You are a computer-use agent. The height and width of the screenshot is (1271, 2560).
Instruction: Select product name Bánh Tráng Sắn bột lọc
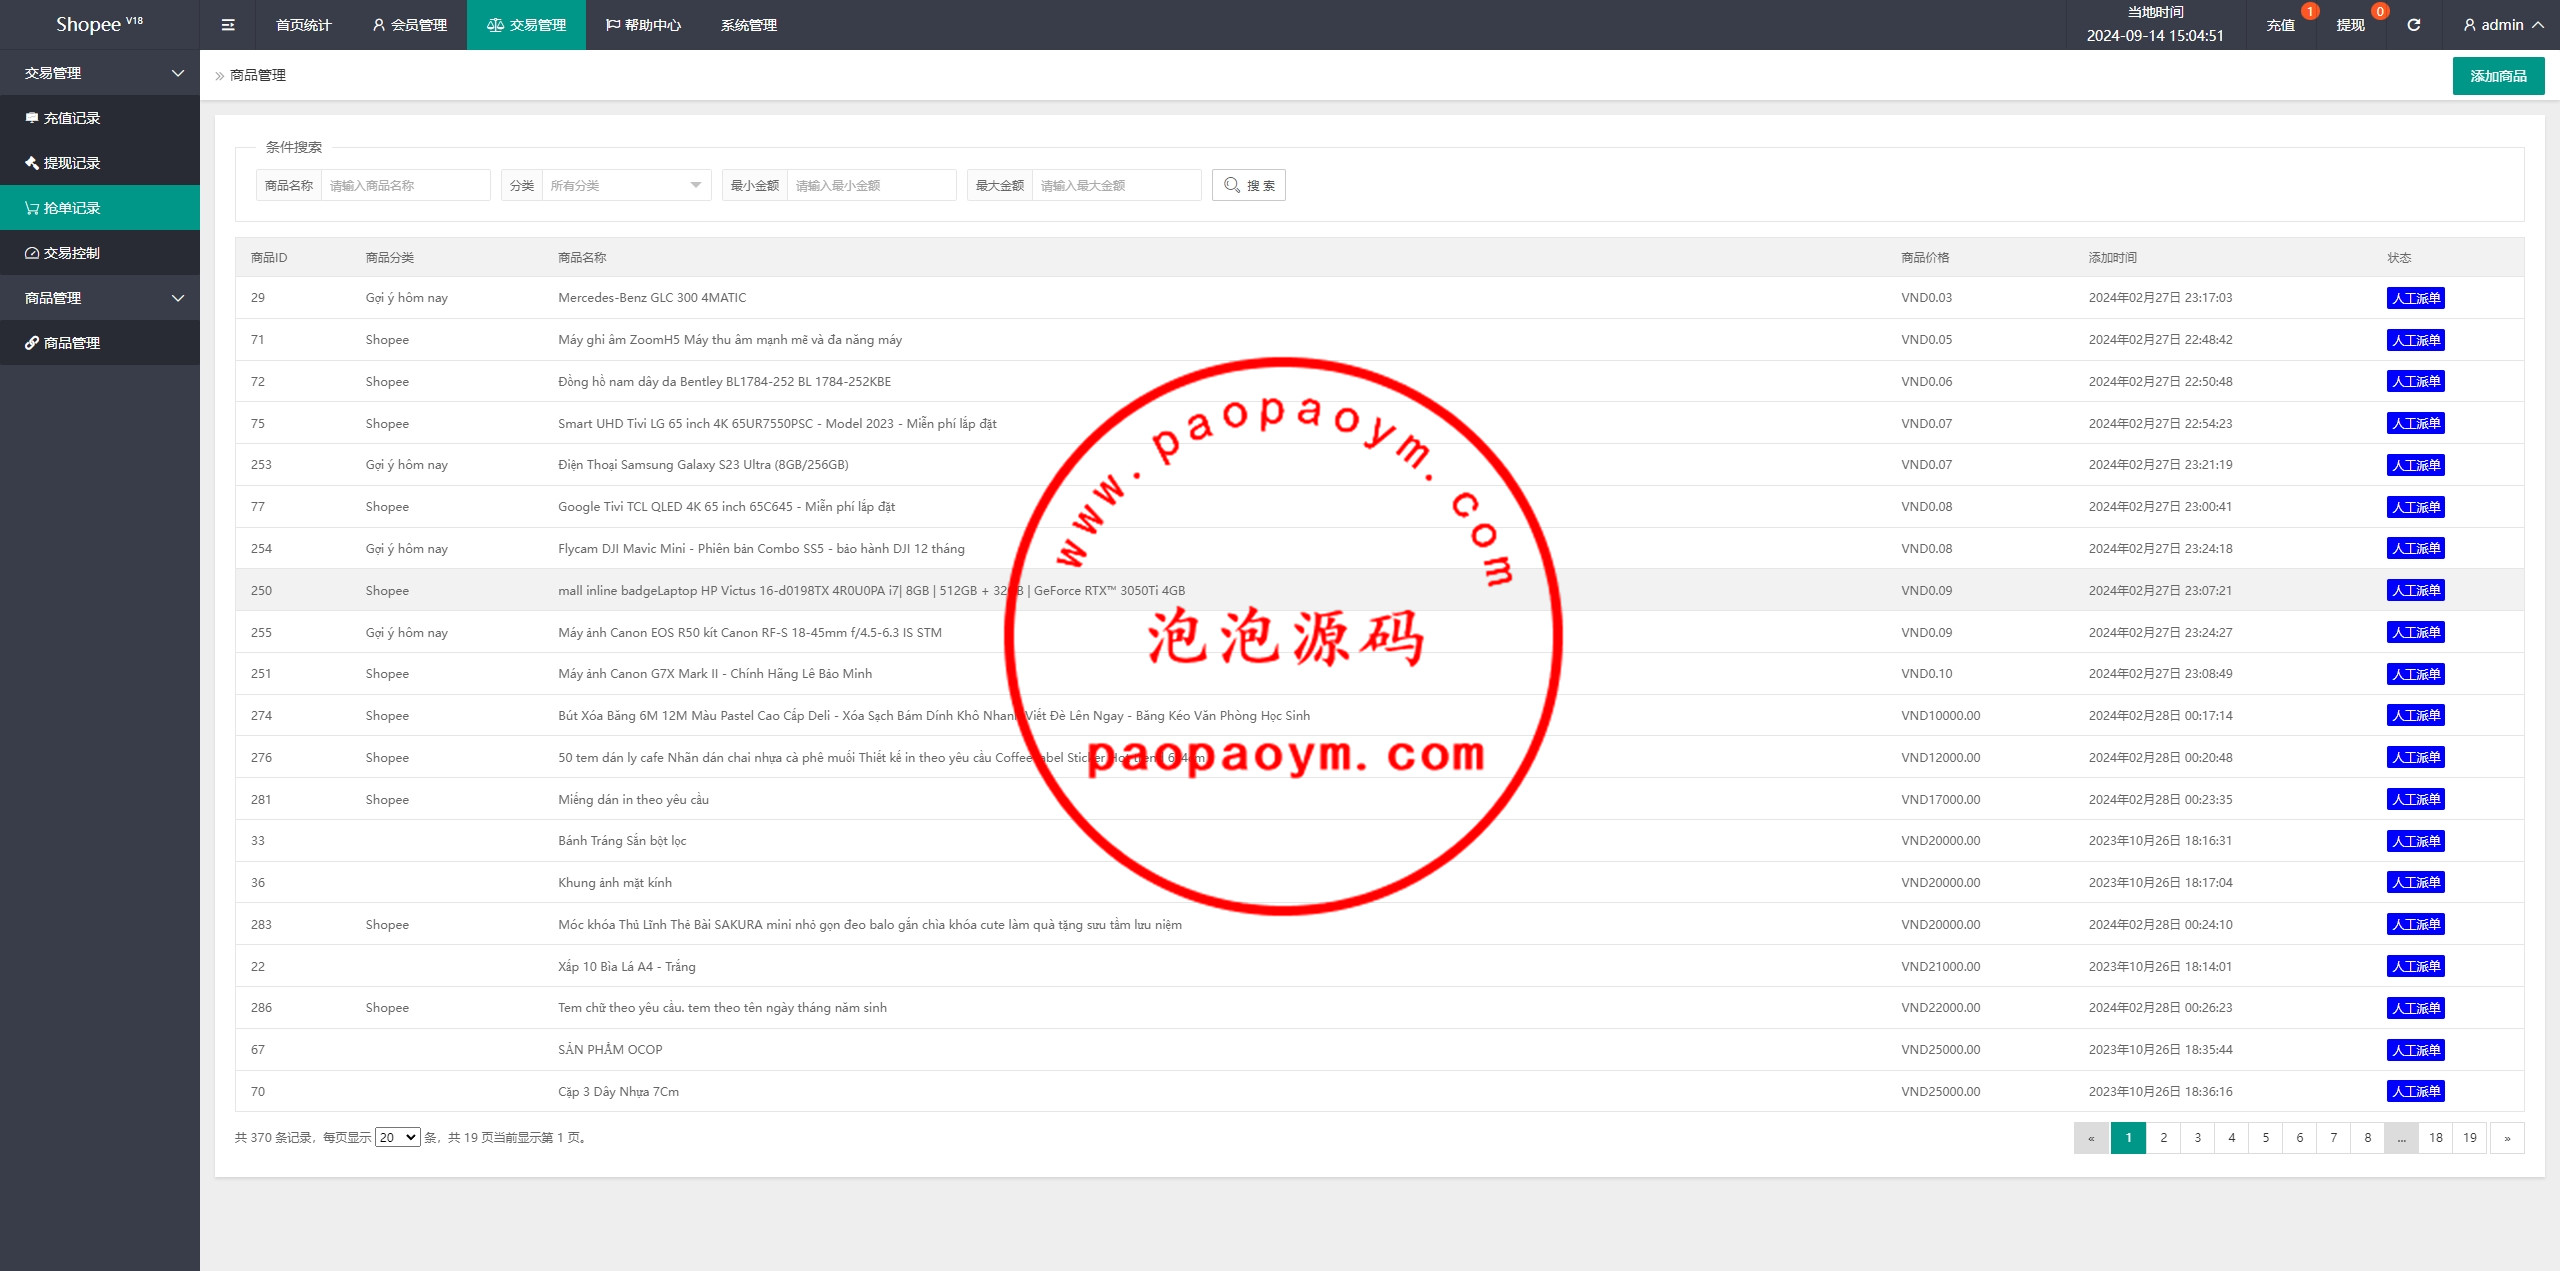click(622, 841)
